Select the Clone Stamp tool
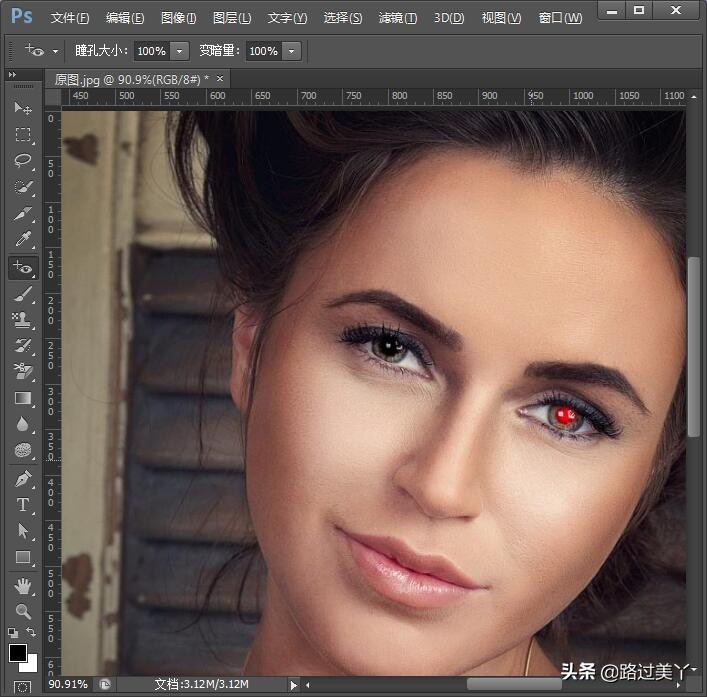This screenshot has width=707, height=697. point(23,320)
